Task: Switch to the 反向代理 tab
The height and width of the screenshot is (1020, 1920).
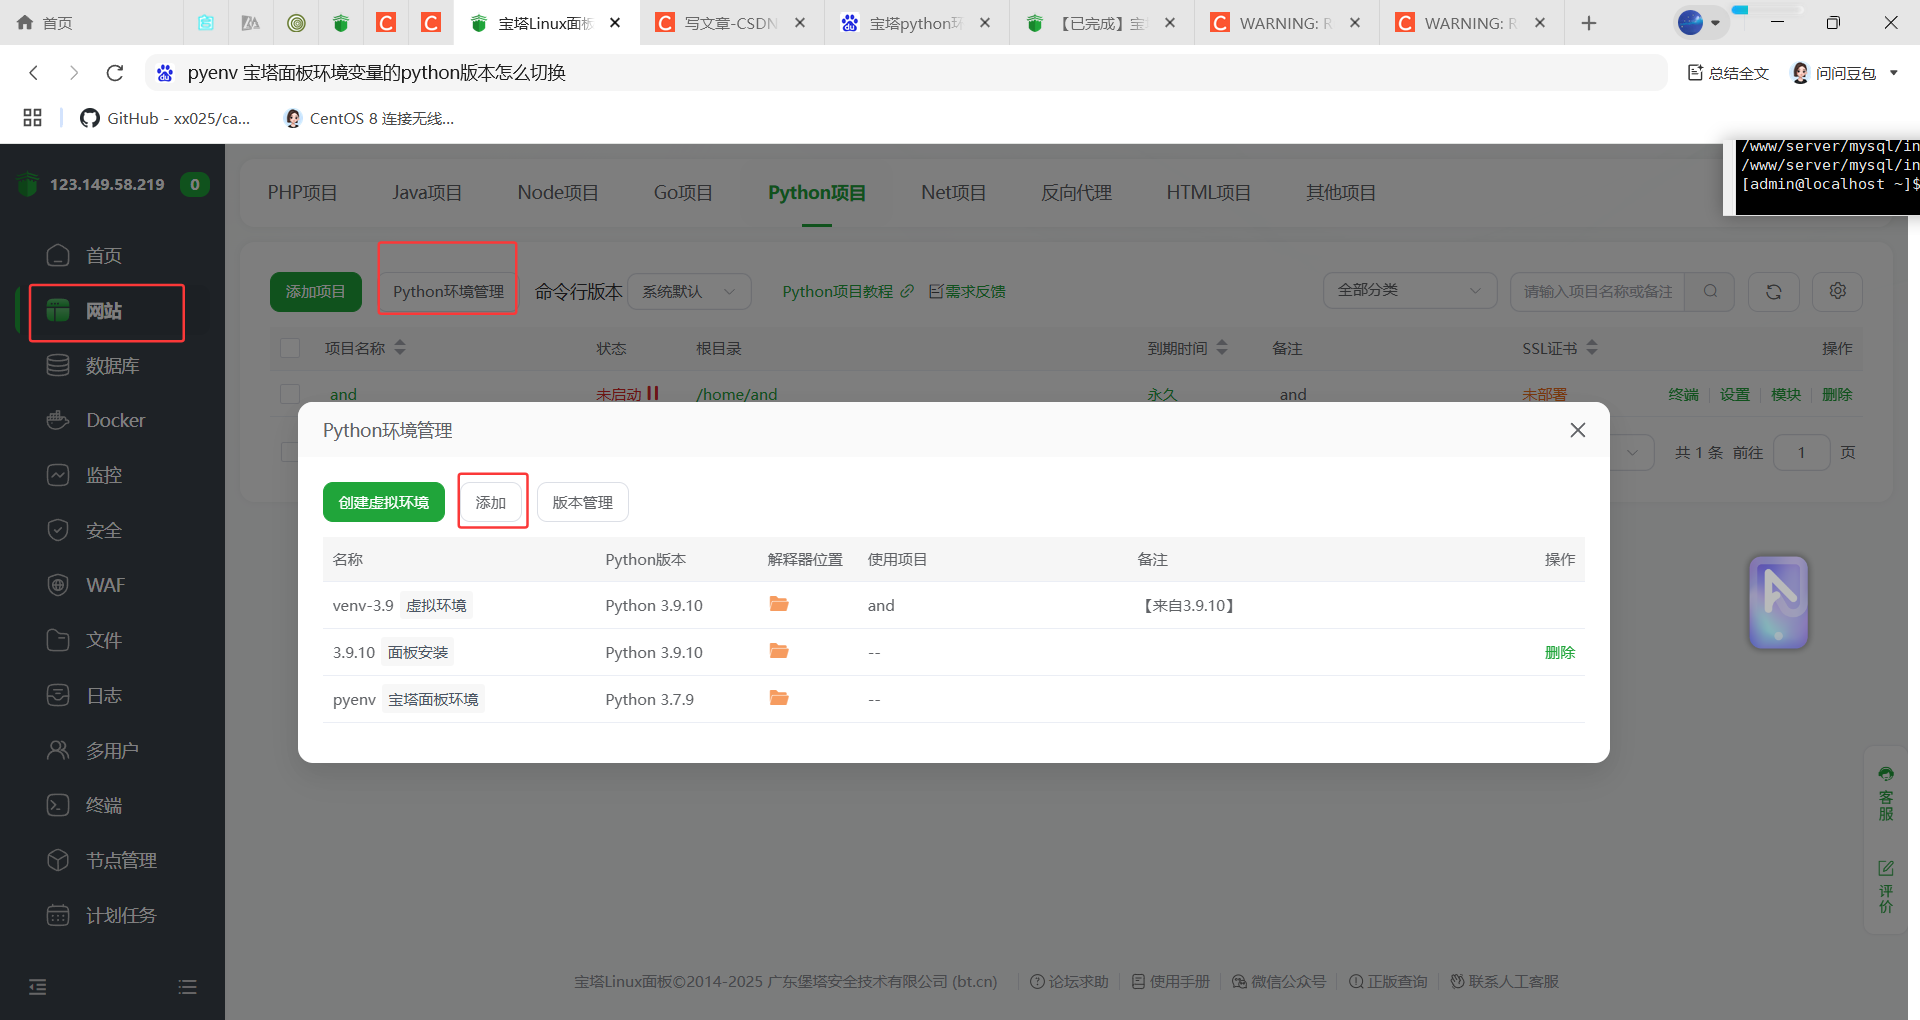Action: coord(1076,193)
